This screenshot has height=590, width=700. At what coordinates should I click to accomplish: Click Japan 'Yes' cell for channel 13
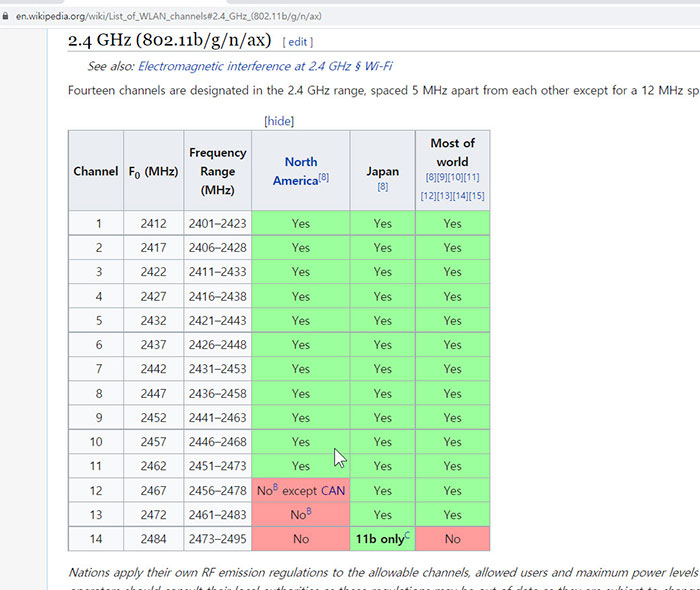(x=383, y=515)
